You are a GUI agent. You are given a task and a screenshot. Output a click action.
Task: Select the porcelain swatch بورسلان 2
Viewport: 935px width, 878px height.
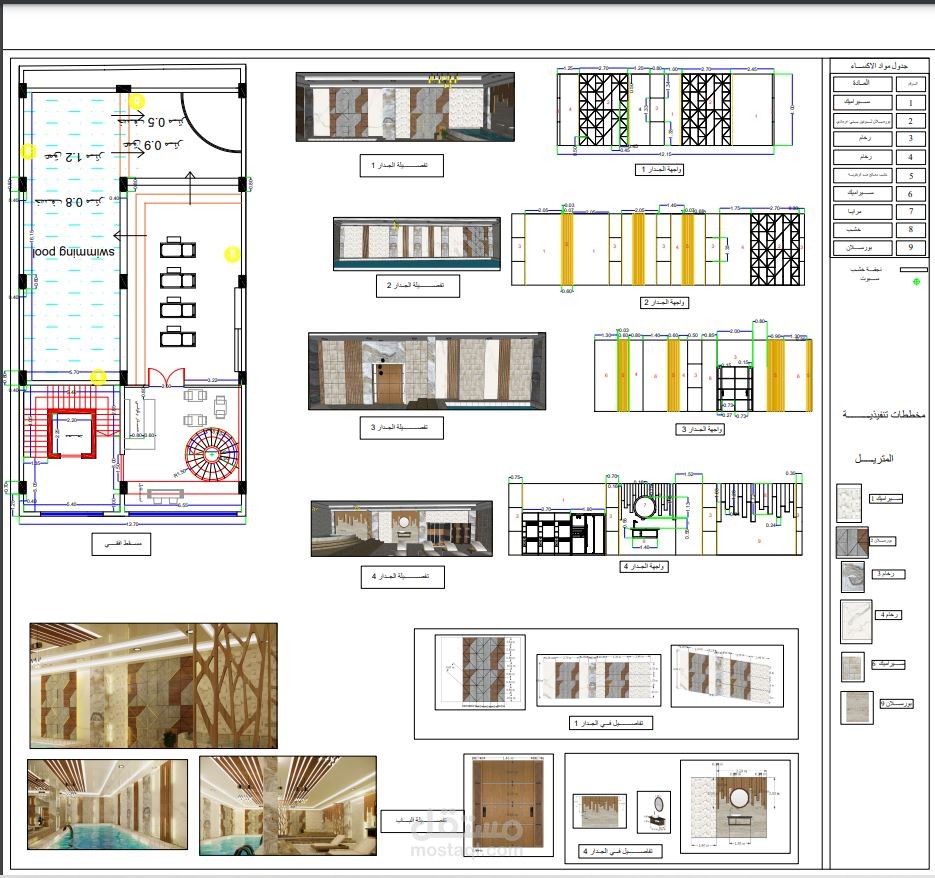pyautogui.click(x=852, y=542)
